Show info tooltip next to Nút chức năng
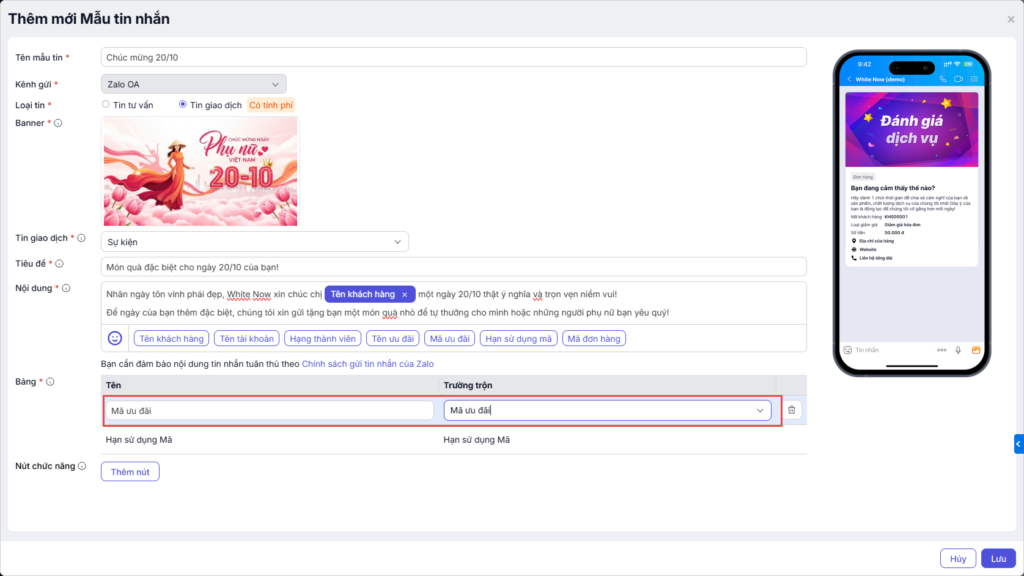 [x=82, y=466]
